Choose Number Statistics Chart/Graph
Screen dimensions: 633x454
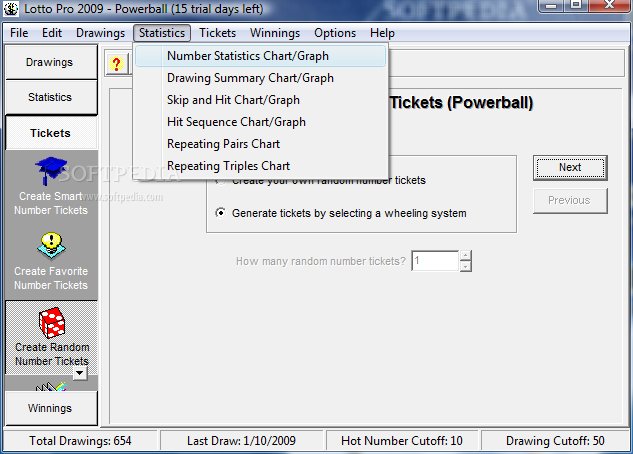point(260,56)
